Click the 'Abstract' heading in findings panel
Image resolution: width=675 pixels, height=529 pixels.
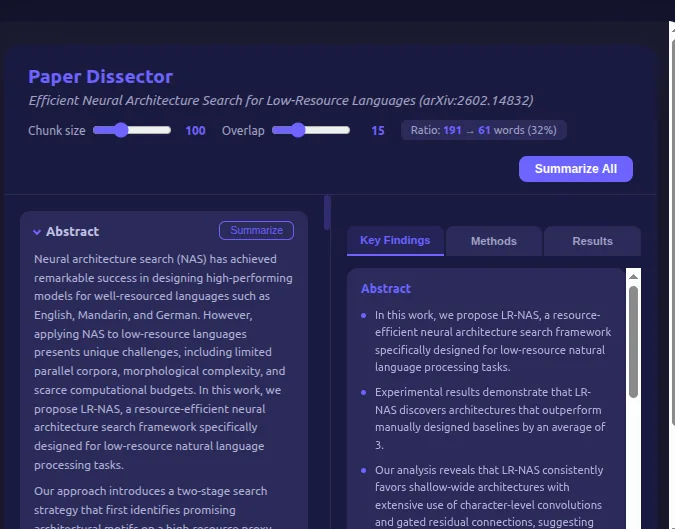386,288
